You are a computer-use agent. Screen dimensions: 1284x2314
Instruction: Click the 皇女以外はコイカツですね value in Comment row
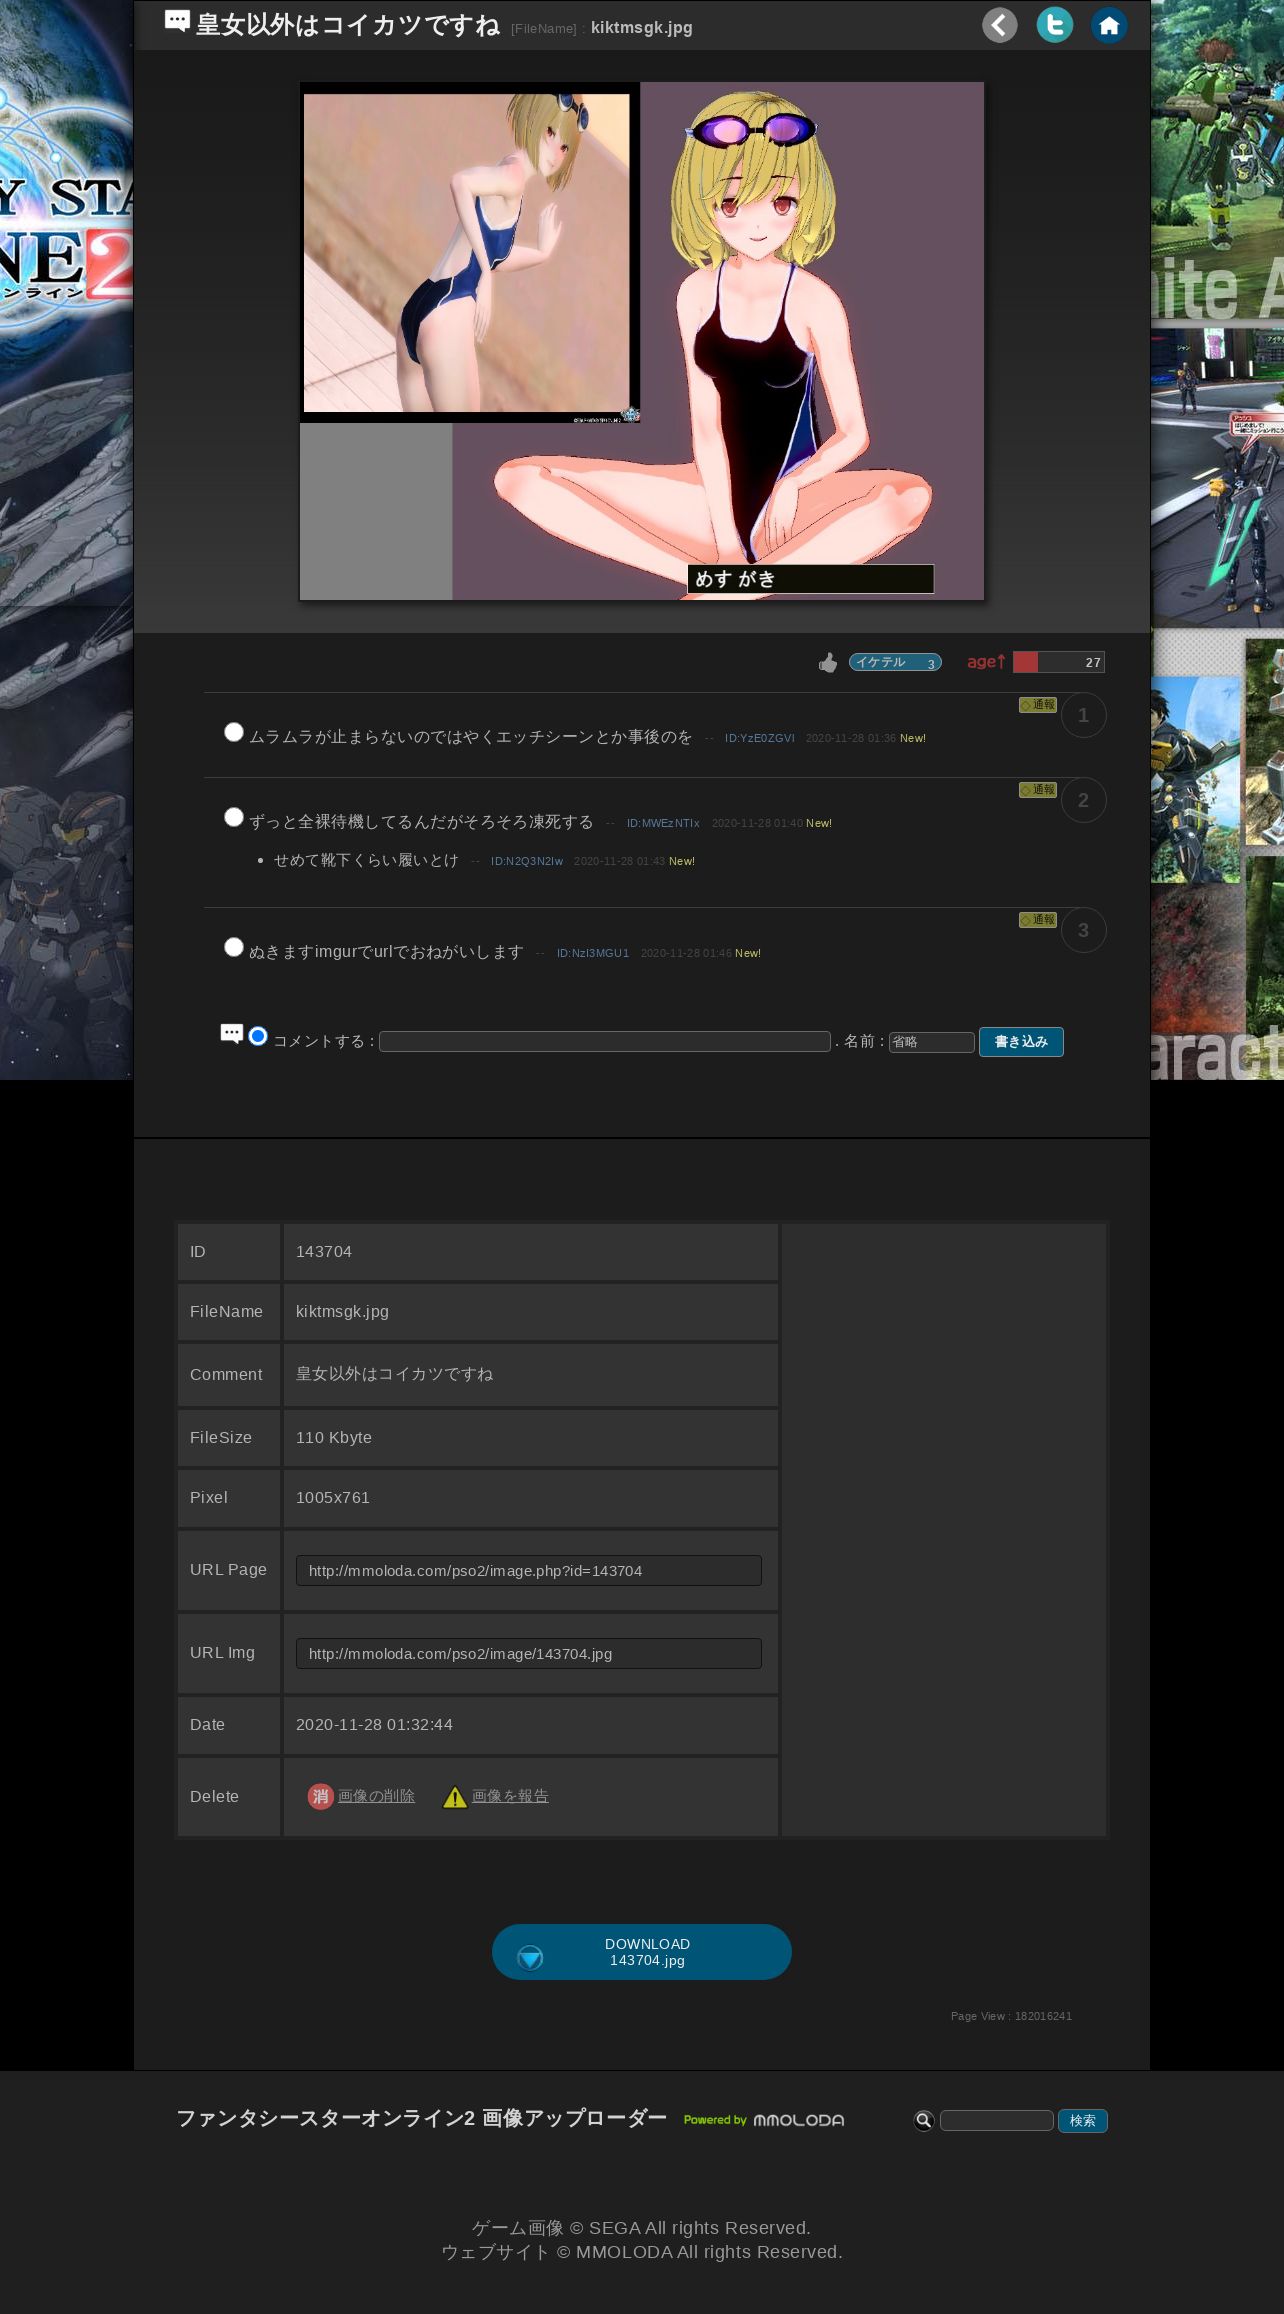[x=394, y=1374]
